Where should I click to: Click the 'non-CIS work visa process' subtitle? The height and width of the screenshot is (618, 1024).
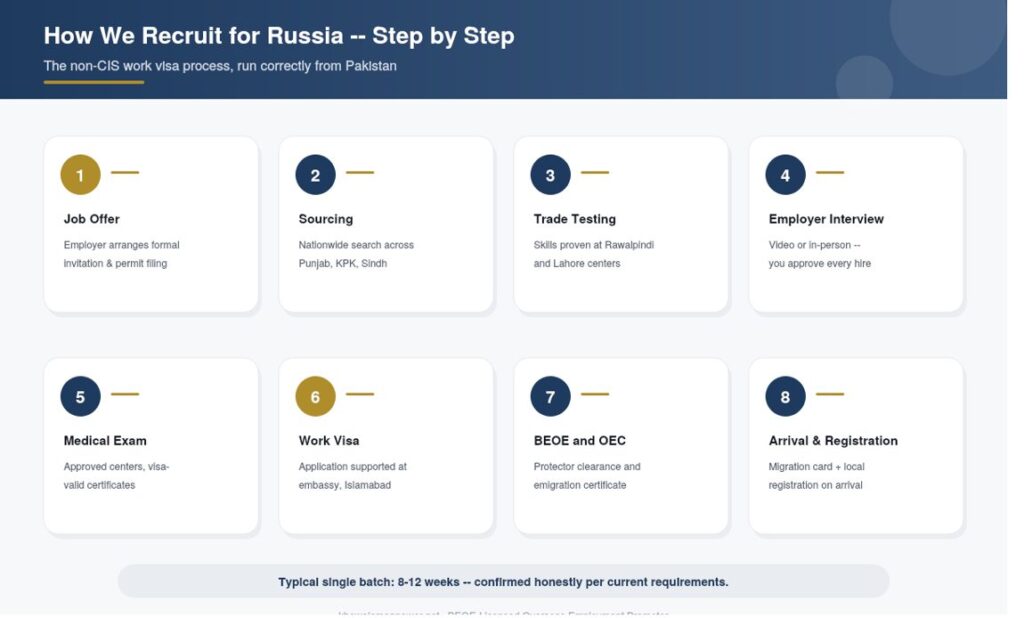click(x=220, y=65)
